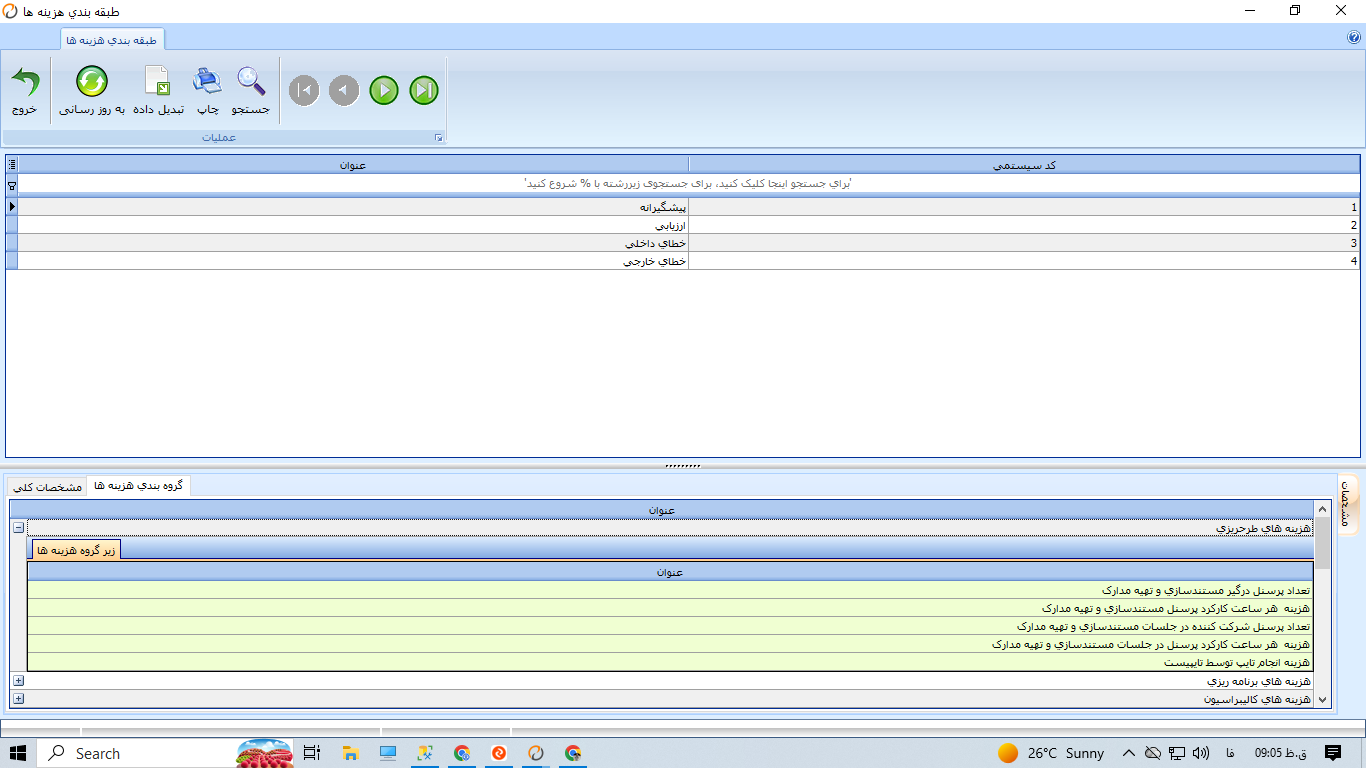Viewport: 1366px width, 768px height.
Task: Click the lower grid scroll up arrow
Action: pyautogui.click(x=1323, y=508)
